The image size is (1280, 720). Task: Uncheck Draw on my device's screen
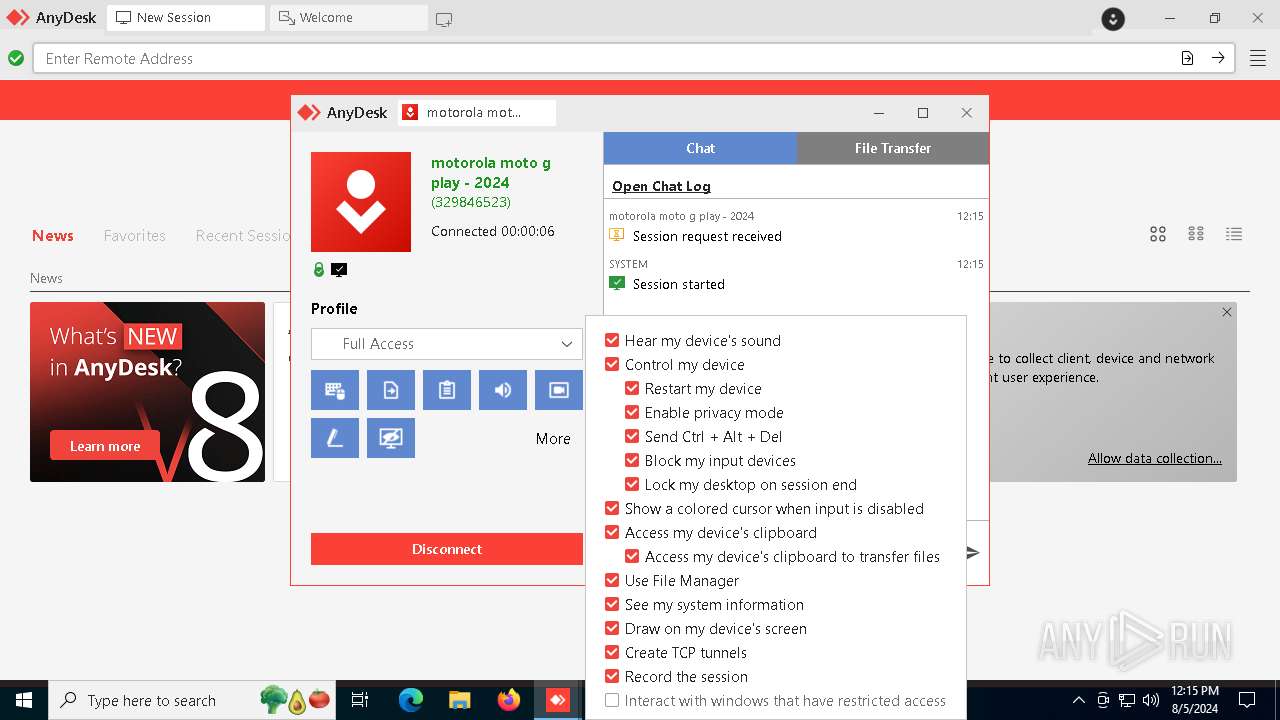coord(612,628)
